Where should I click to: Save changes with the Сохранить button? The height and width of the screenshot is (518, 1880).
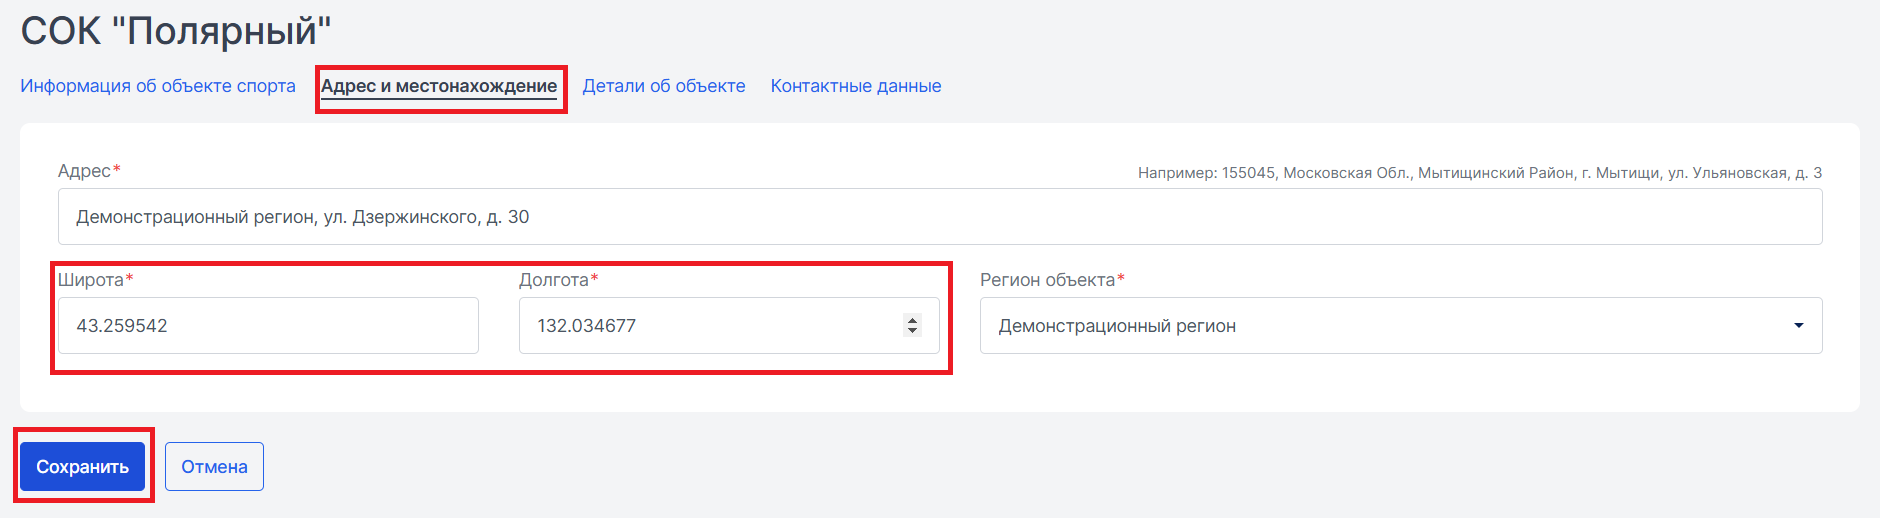(x=83, y=467)
